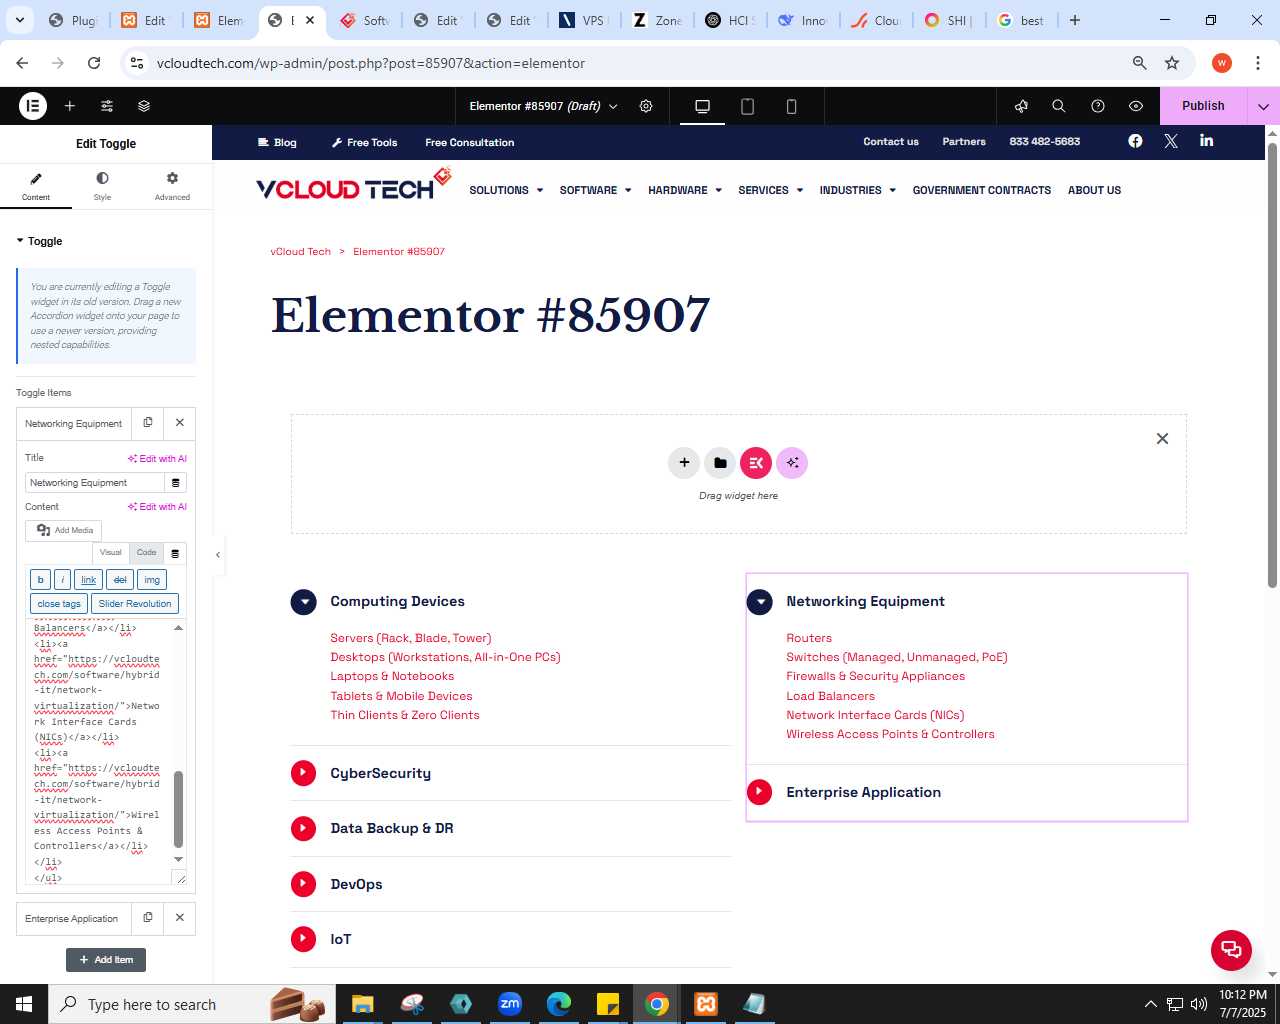Screen dimensions: 1280x1024
Task: Expand the Enterprise Application toggle
Action: tap(760, 792)
